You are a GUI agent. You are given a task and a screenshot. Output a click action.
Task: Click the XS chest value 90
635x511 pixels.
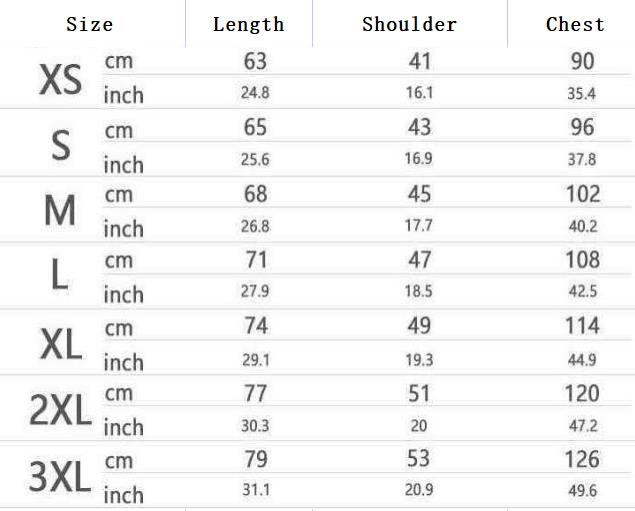[x=582, y=61]
